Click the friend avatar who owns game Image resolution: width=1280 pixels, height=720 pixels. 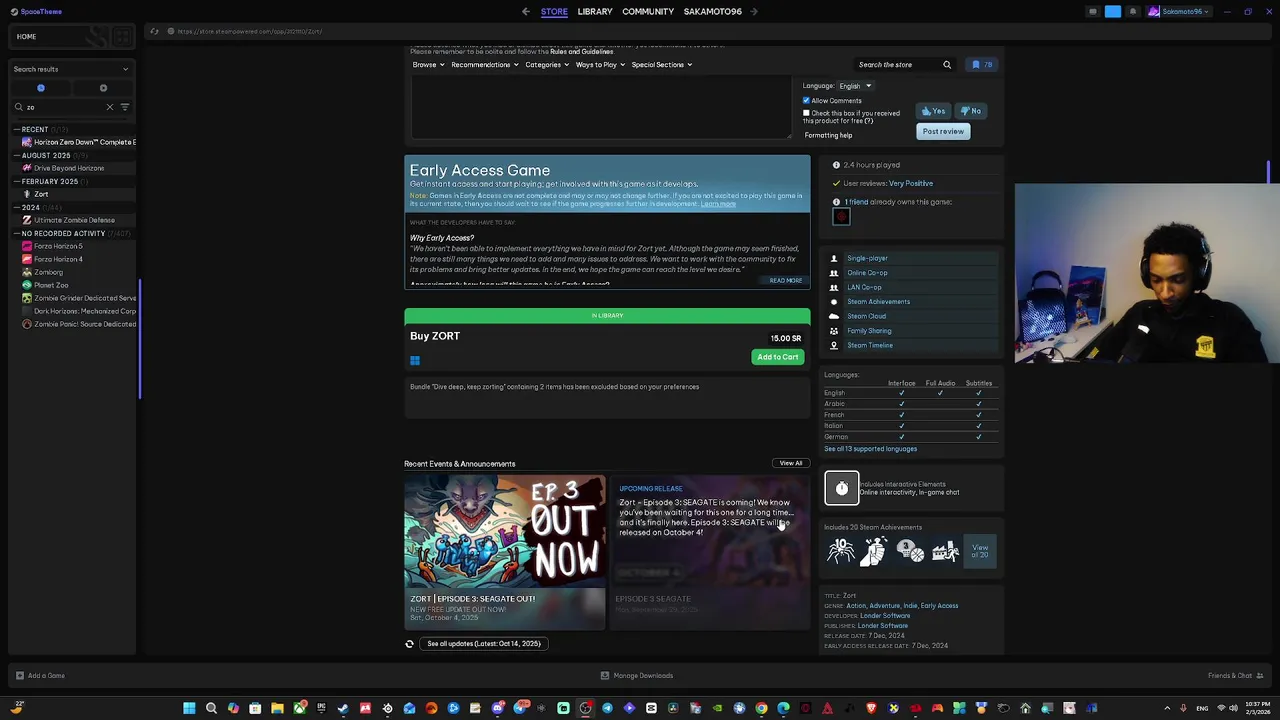pyautogui.click(x=841, y=217)
